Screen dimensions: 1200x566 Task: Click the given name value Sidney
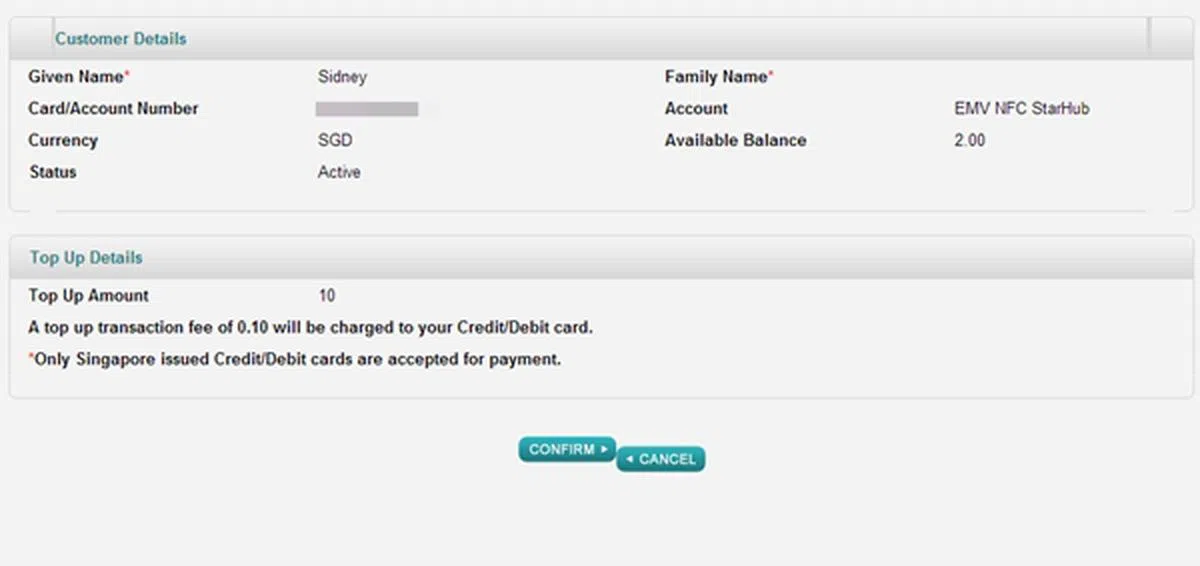coord(342,77)
